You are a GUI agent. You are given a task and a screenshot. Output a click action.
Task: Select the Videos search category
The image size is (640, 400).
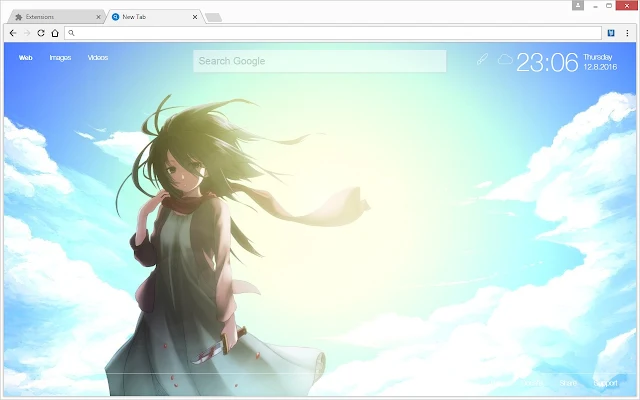pos(98,58)
